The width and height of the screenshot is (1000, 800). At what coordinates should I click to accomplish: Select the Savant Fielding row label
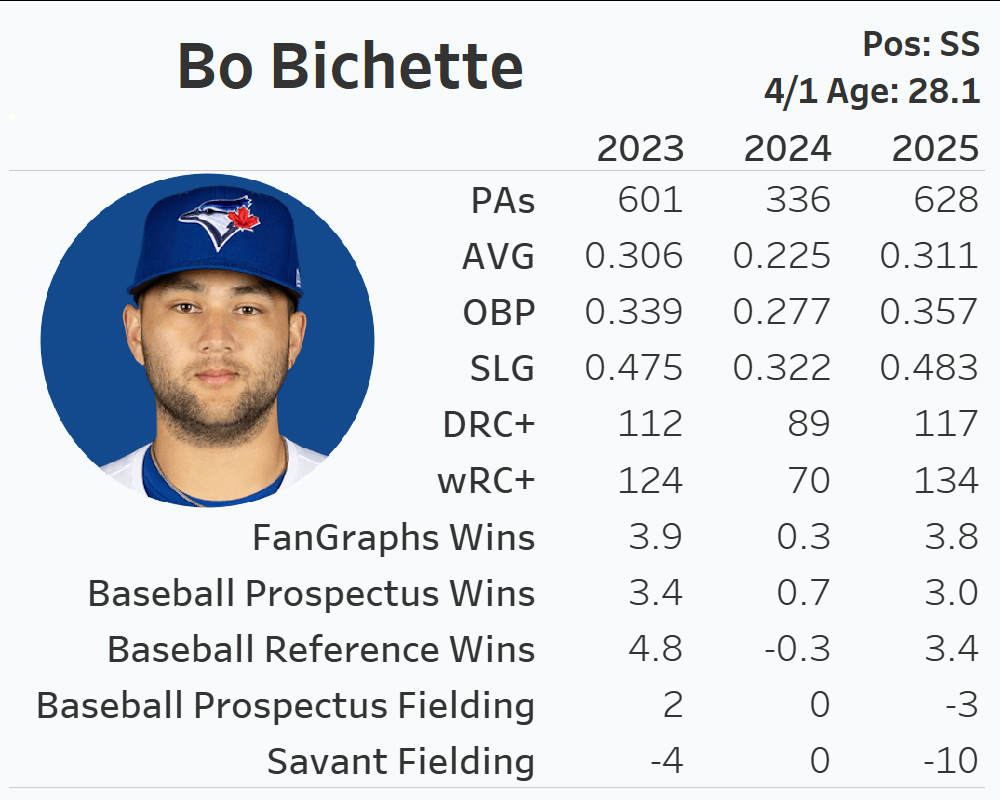(x=400, y=762)
